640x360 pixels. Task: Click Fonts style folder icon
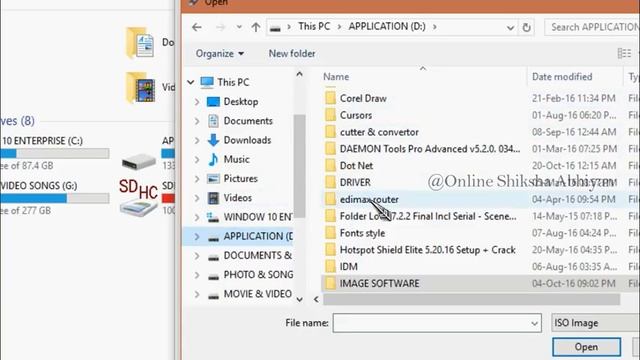(330, 233)
